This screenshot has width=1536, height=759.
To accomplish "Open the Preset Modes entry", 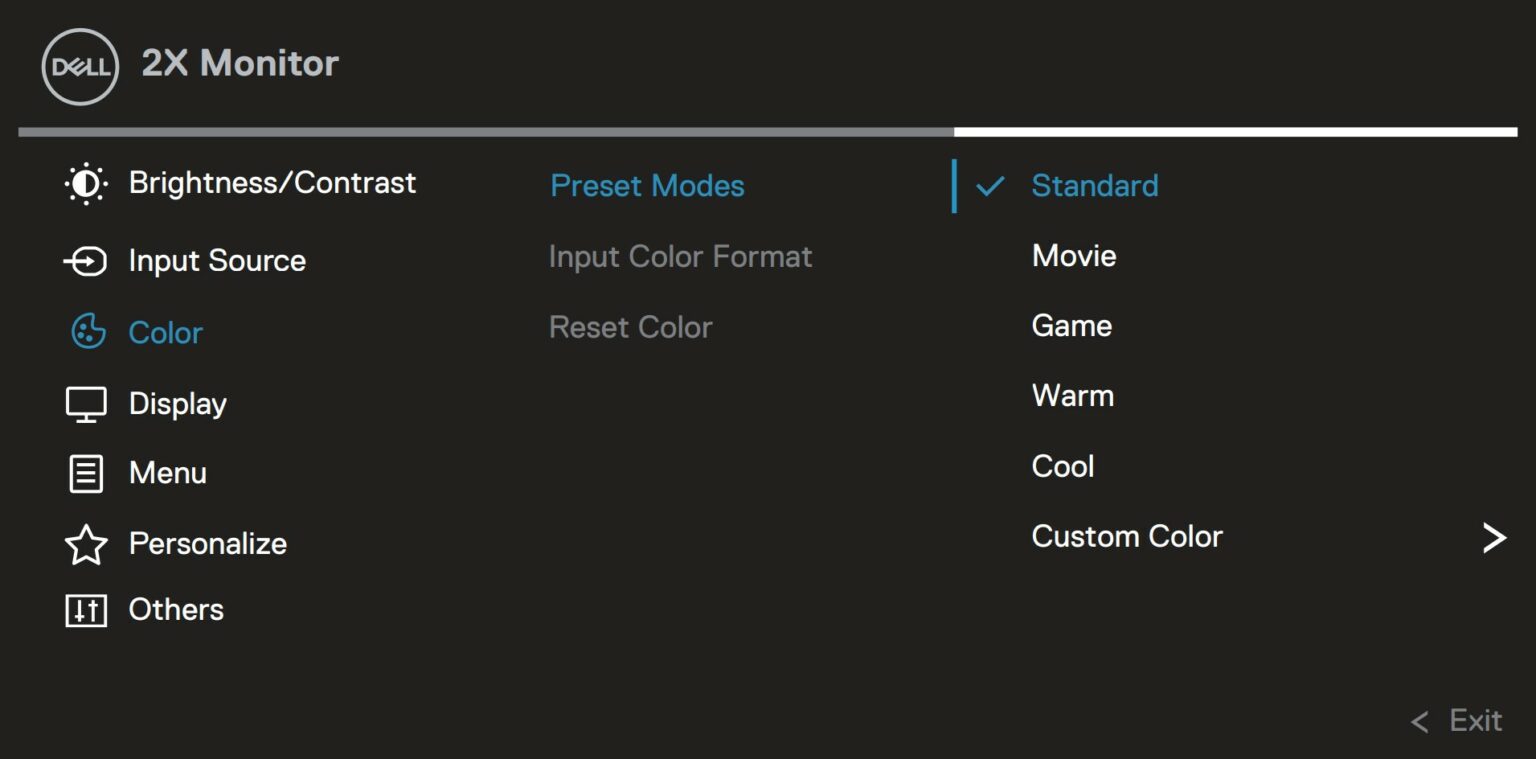I will (646, 186).
